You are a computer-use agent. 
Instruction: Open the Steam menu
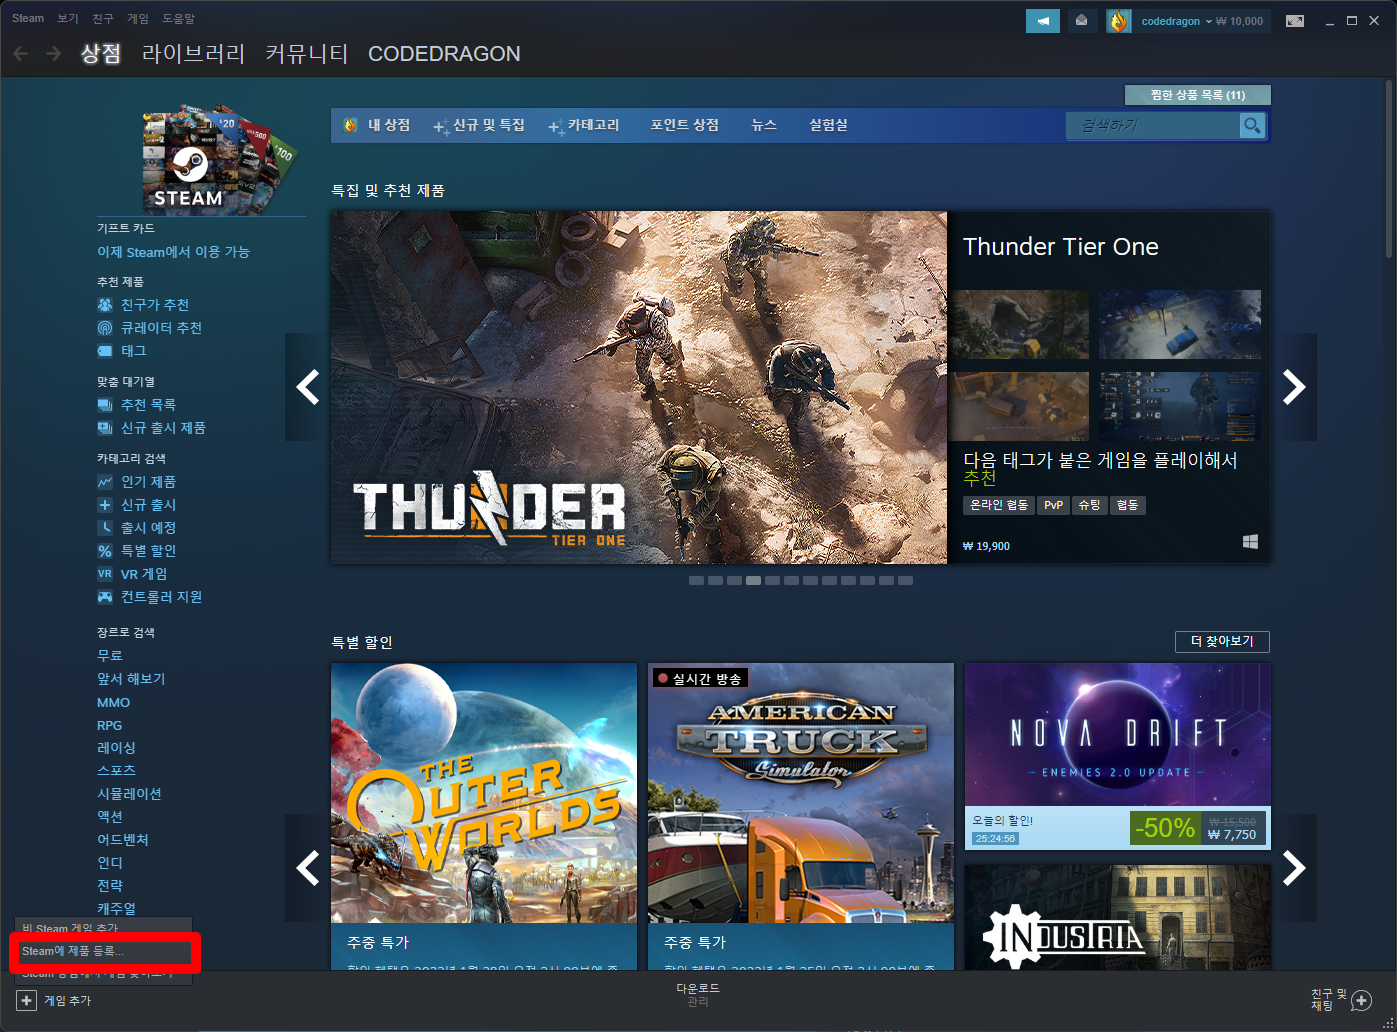click(x=28, y=18)
